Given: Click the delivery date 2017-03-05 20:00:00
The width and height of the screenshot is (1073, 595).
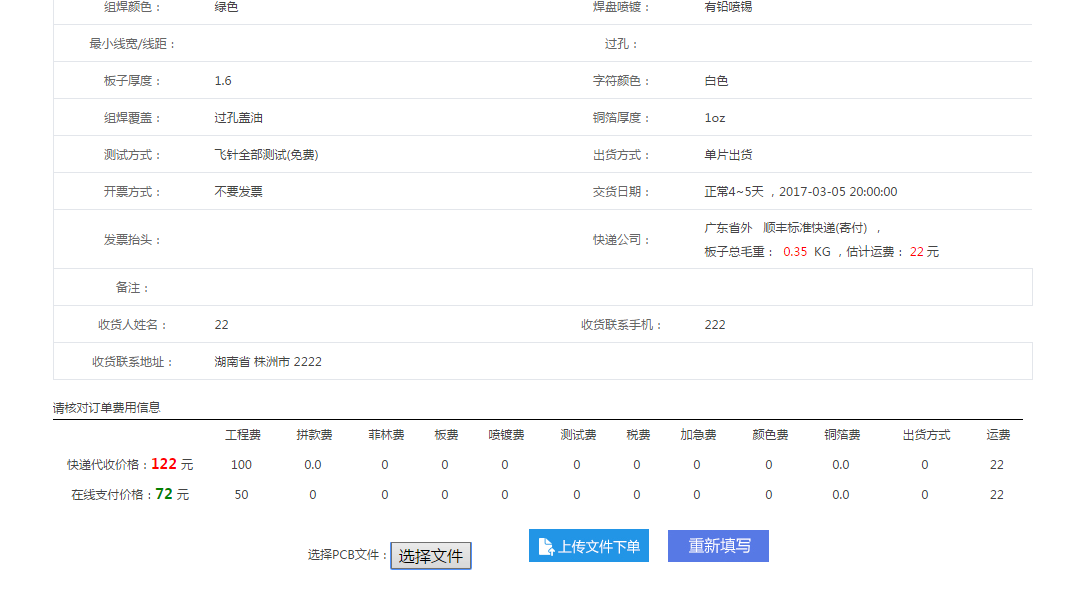Looking at the screenshot, I should click(838, 192).
